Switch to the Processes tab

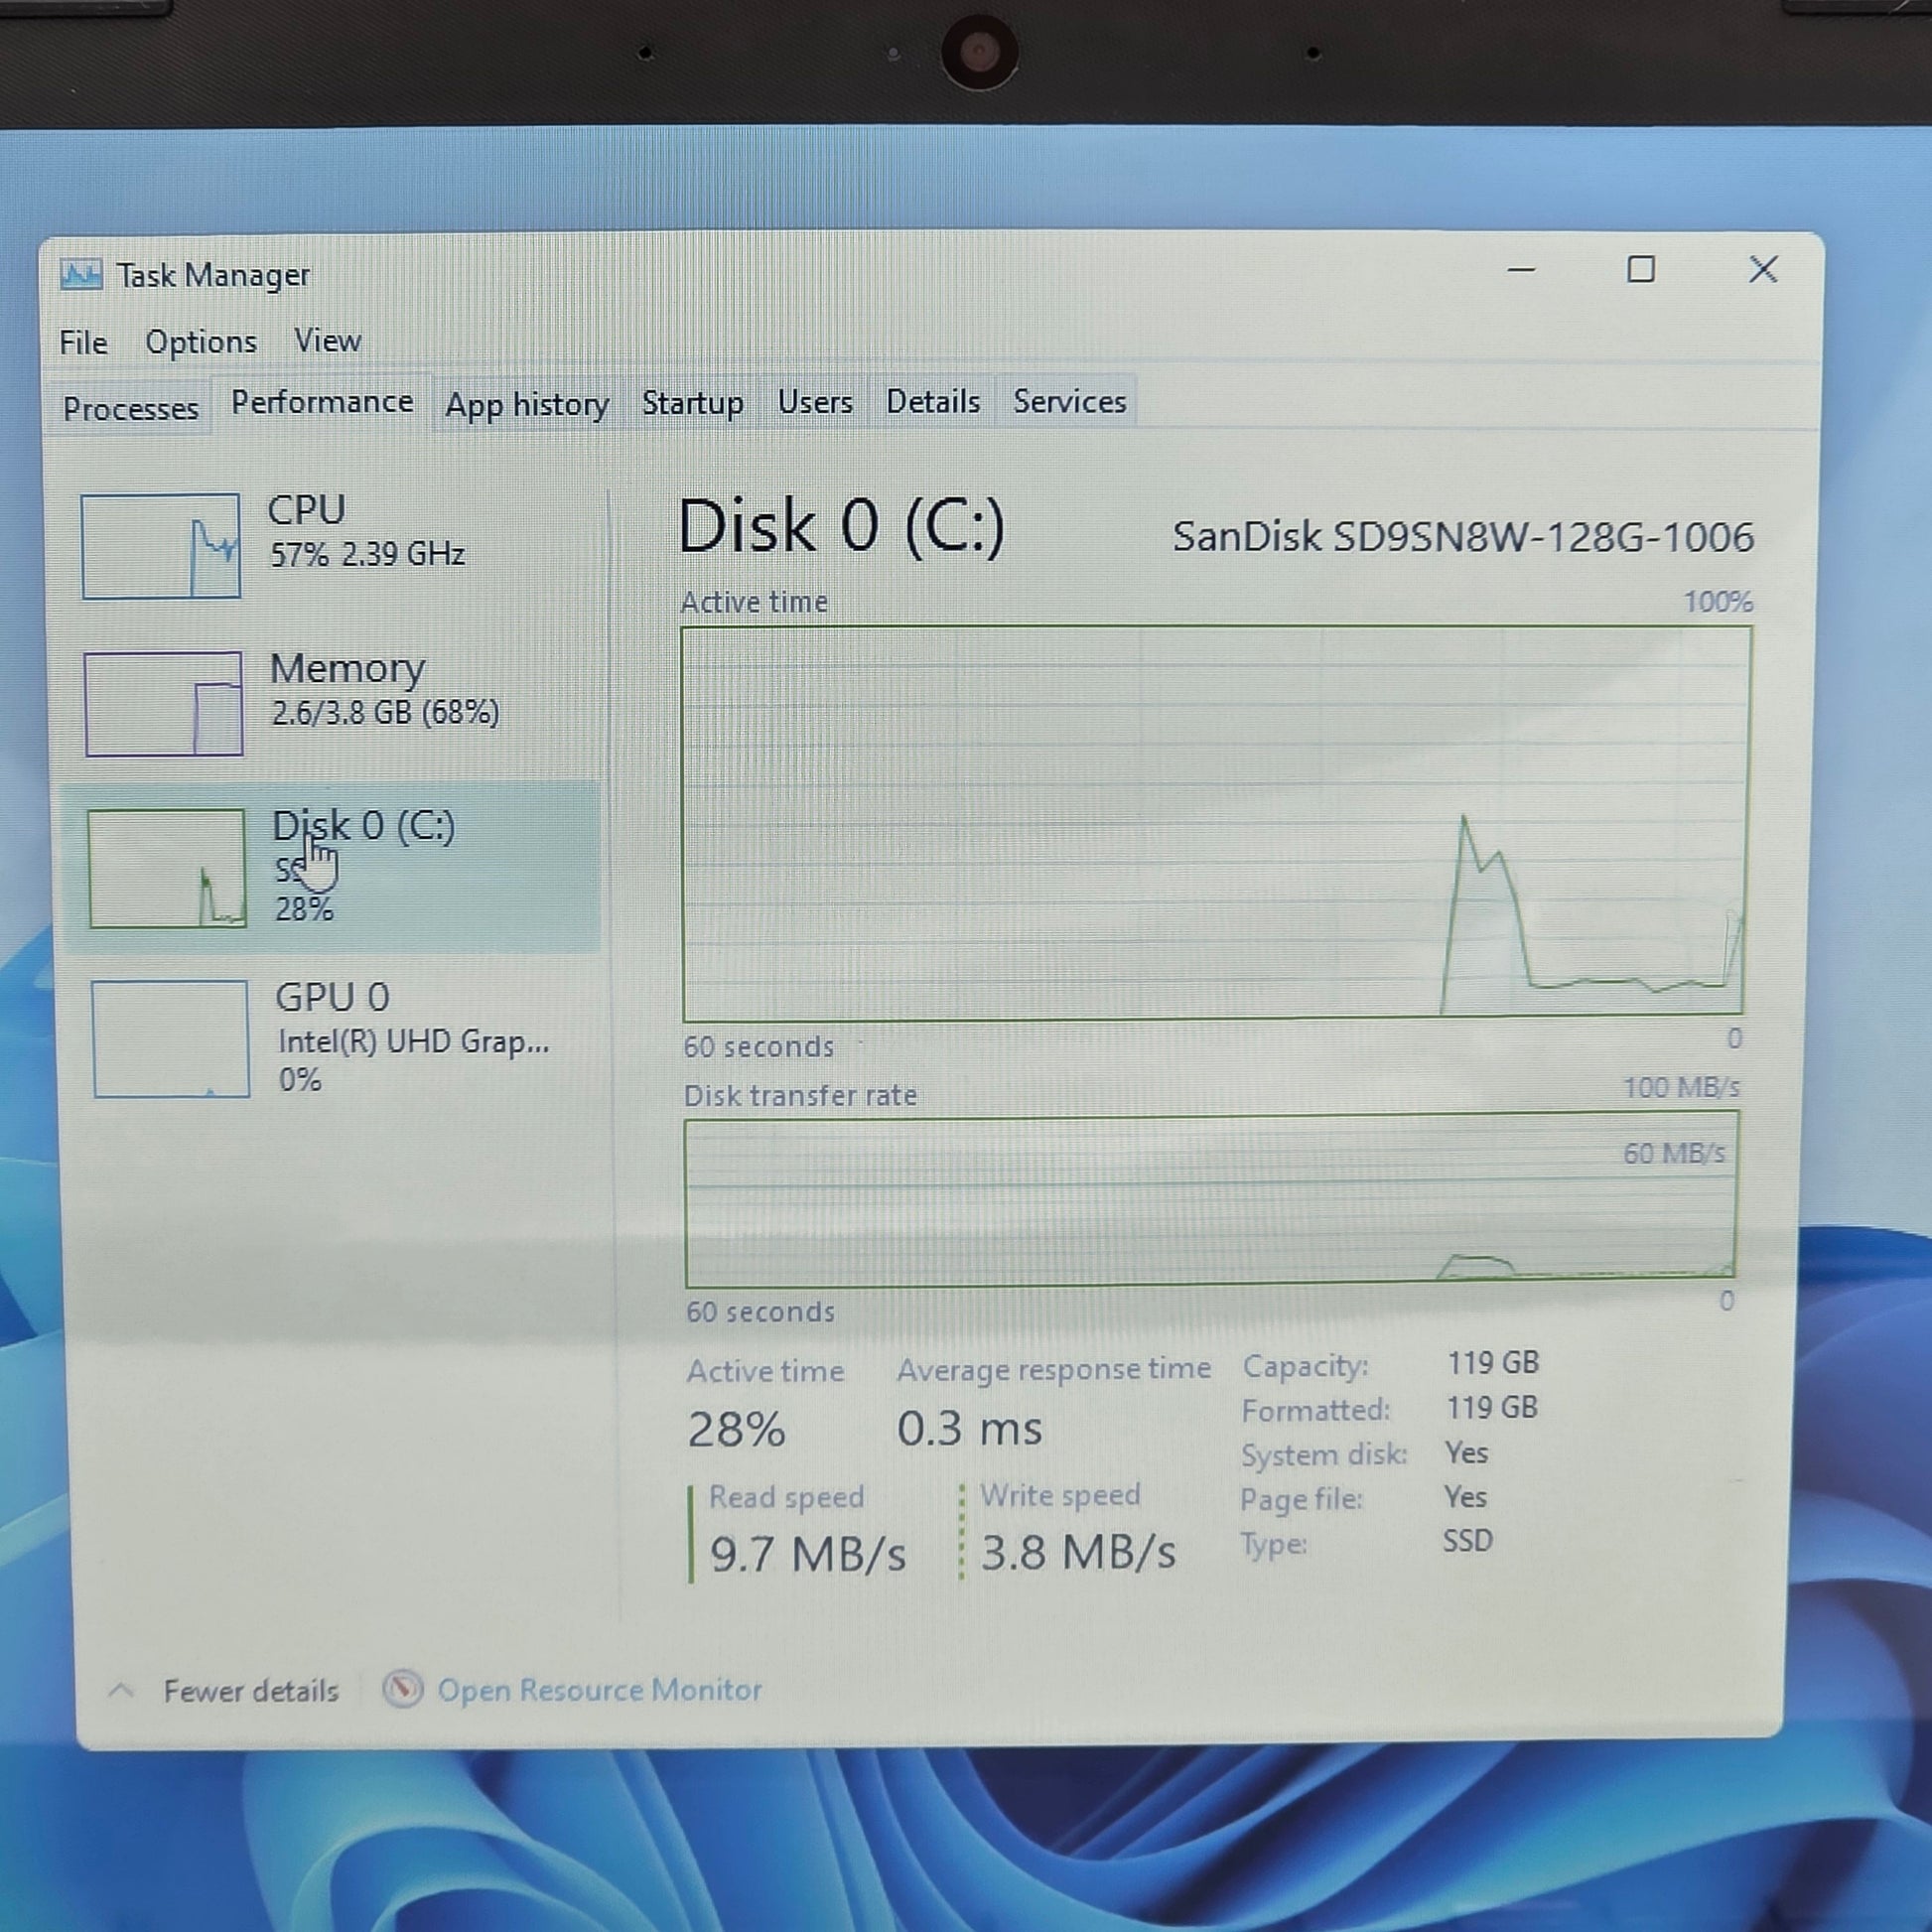tap(130, 408)
